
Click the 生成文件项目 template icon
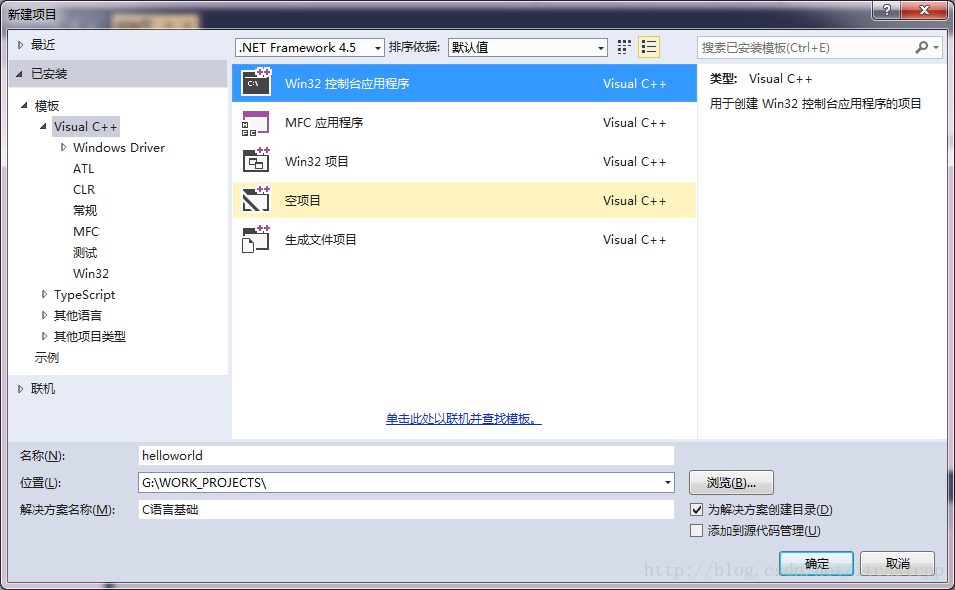click(x=256, y=239)
